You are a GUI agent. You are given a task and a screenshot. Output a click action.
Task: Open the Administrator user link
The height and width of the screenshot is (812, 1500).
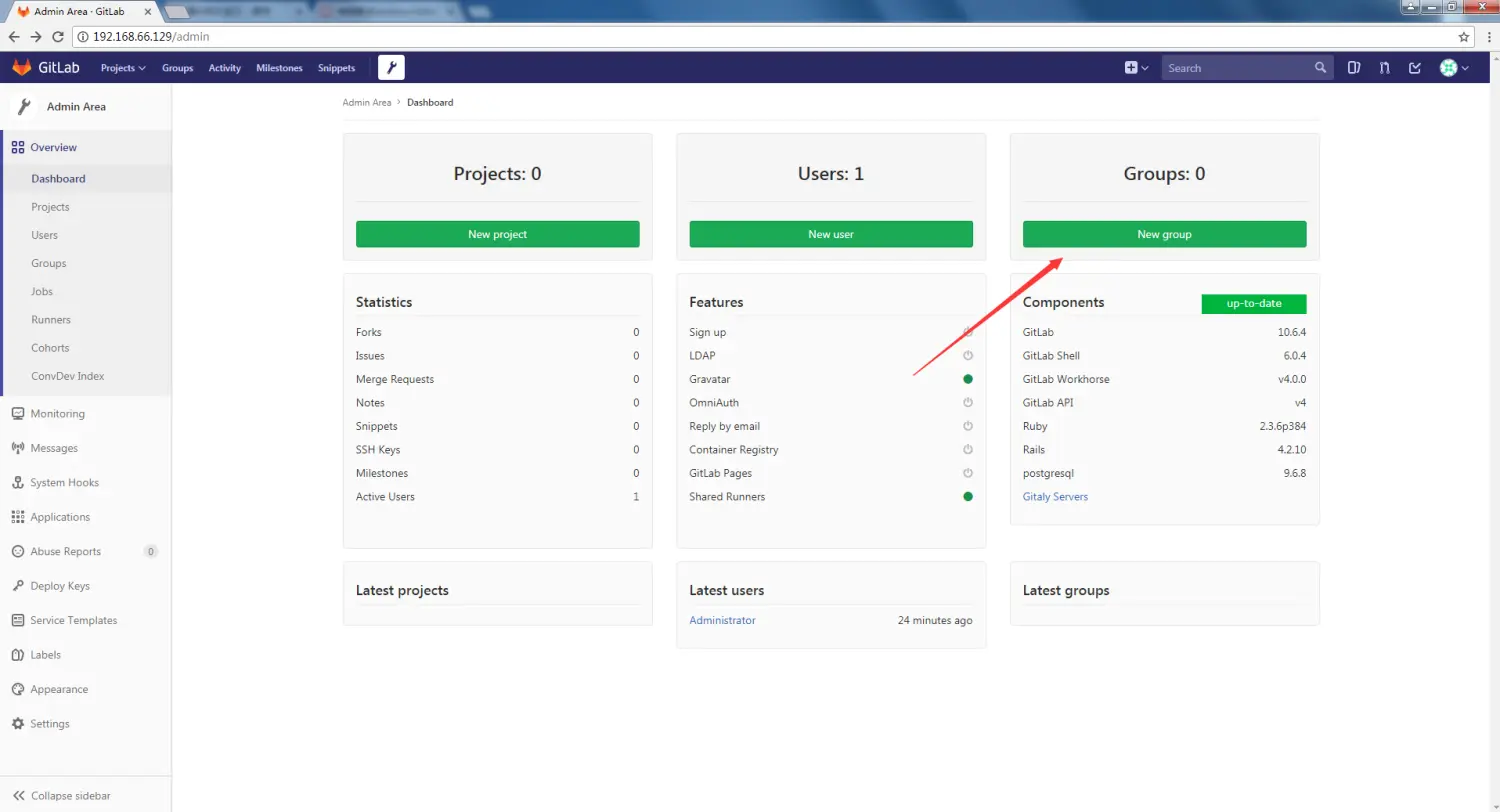(x=722, y=620)
